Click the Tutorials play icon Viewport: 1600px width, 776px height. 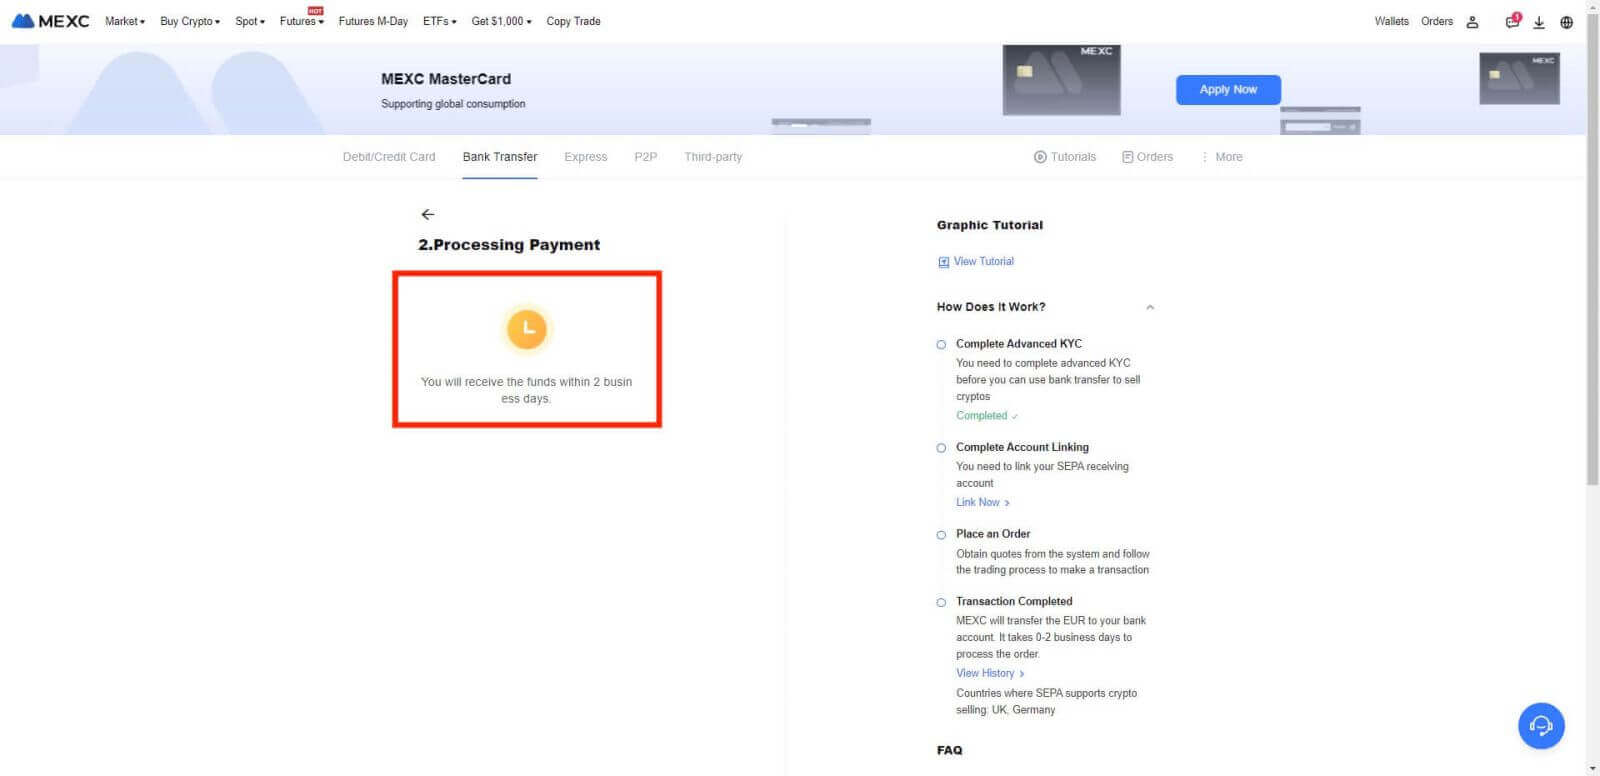pyautogui.click(x=1040, y=157)
